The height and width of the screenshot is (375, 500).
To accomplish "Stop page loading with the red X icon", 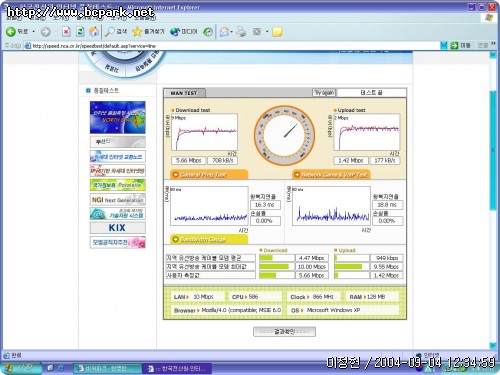I will point(66,32).
